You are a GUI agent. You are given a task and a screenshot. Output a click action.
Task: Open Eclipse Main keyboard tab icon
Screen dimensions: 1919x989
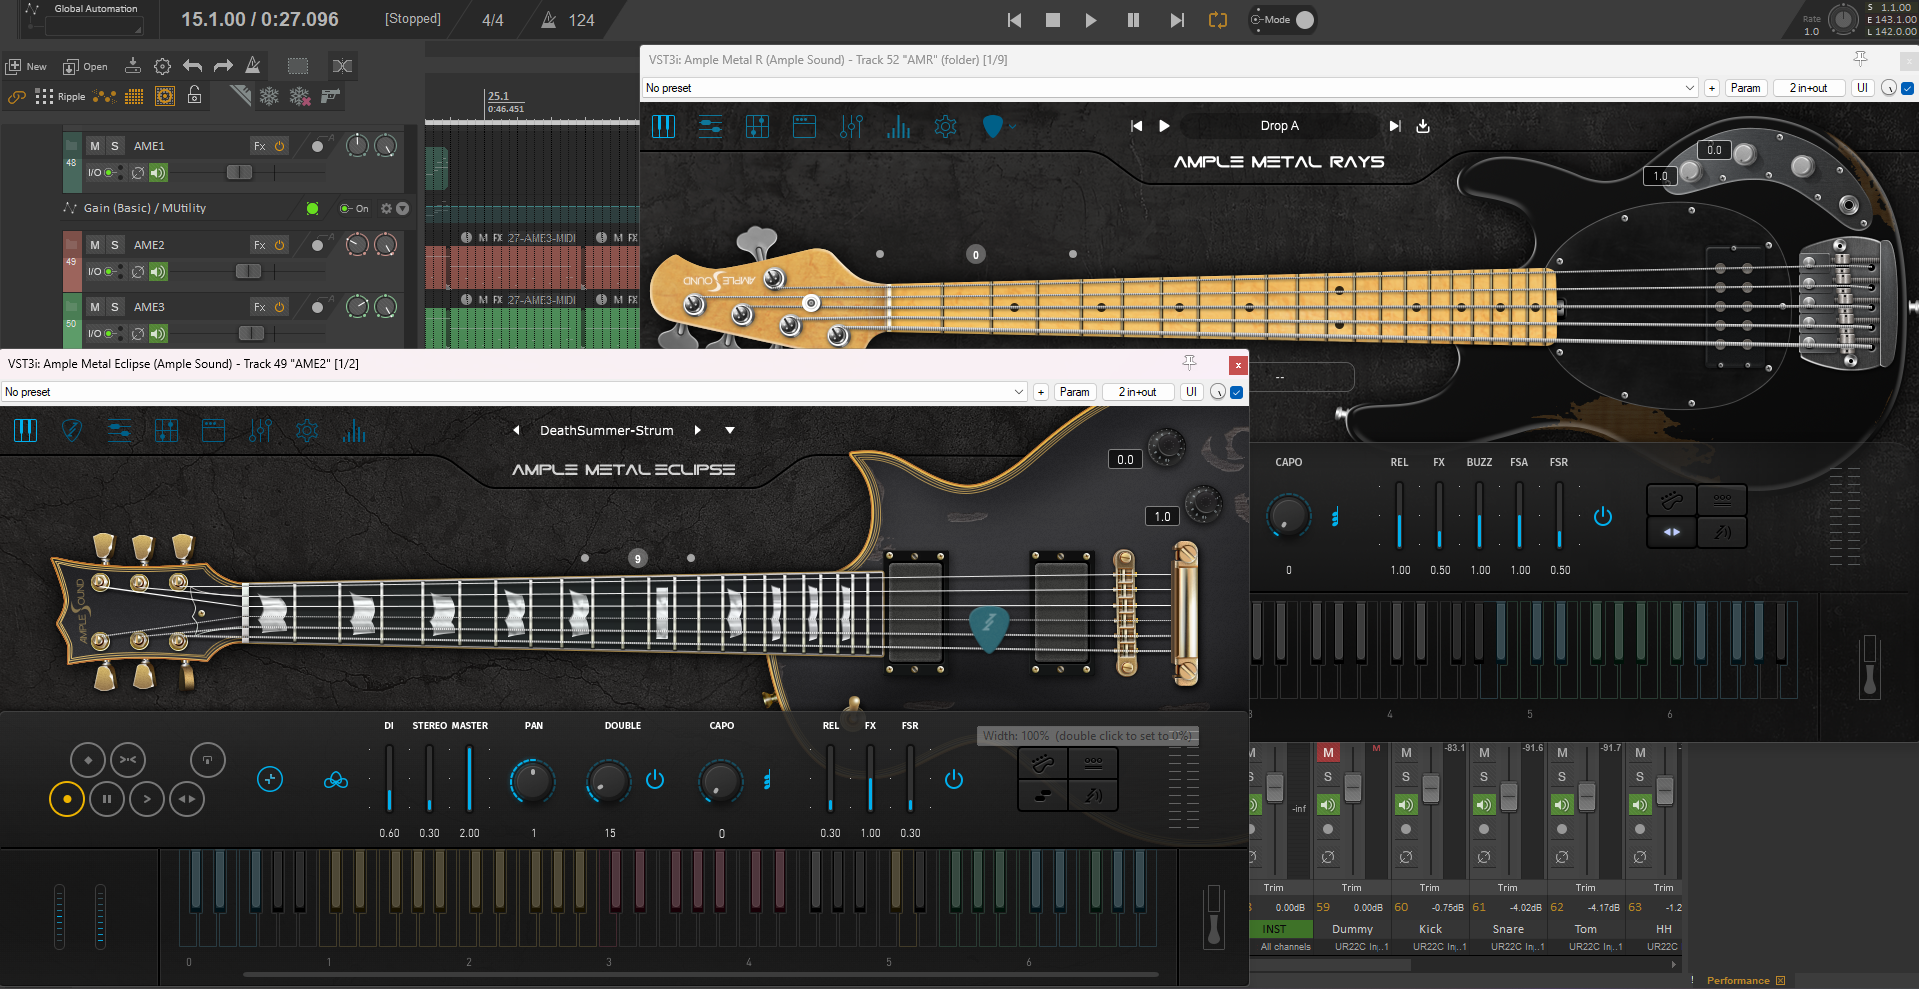(x=25, y=431)
